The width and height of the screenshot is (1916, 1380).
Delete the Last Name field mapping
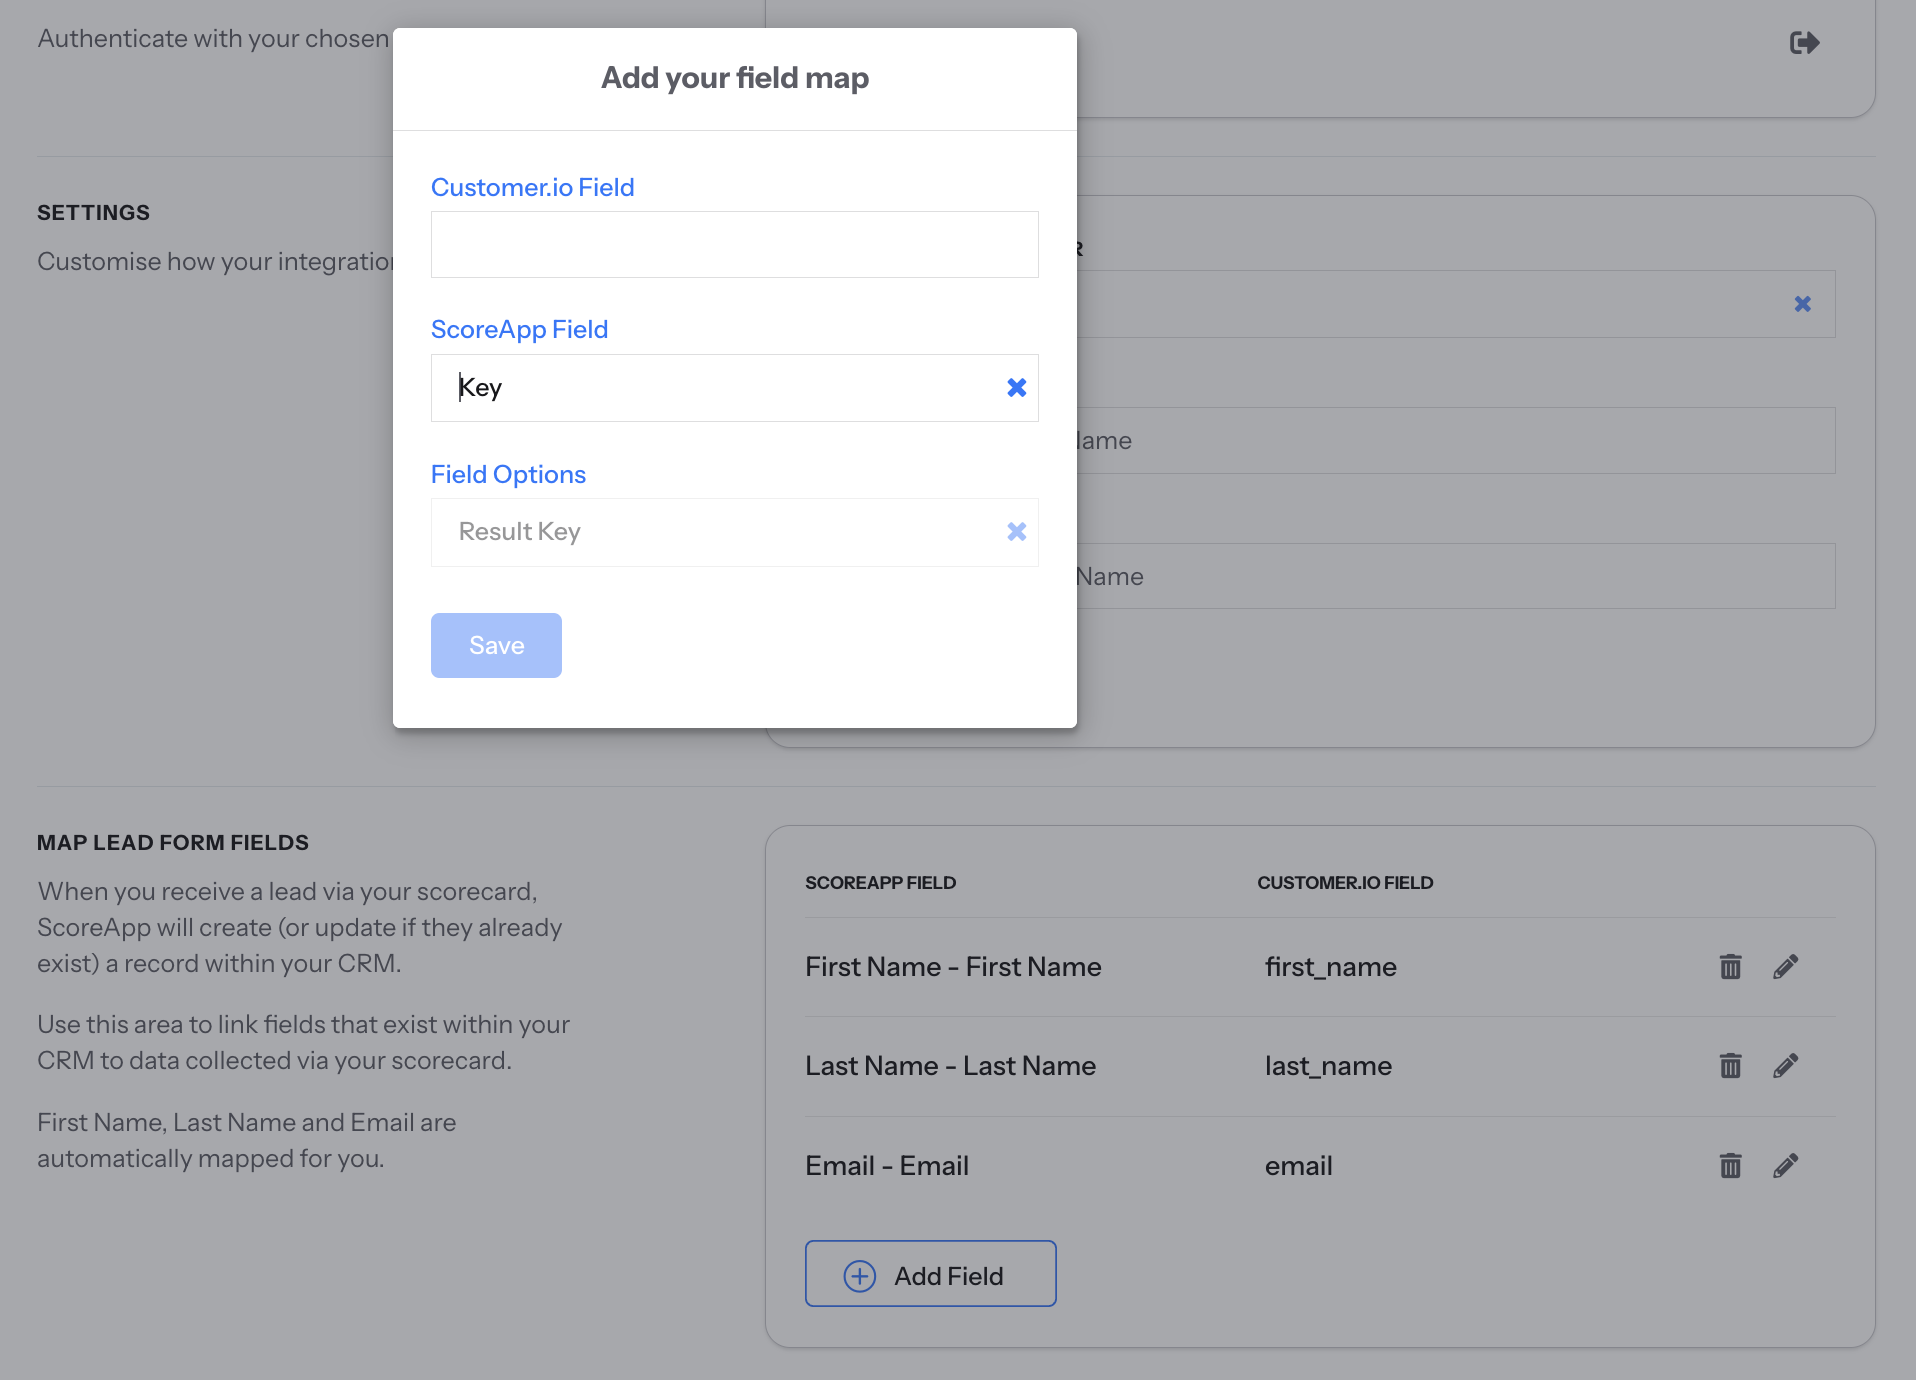pos(1730,1066)
